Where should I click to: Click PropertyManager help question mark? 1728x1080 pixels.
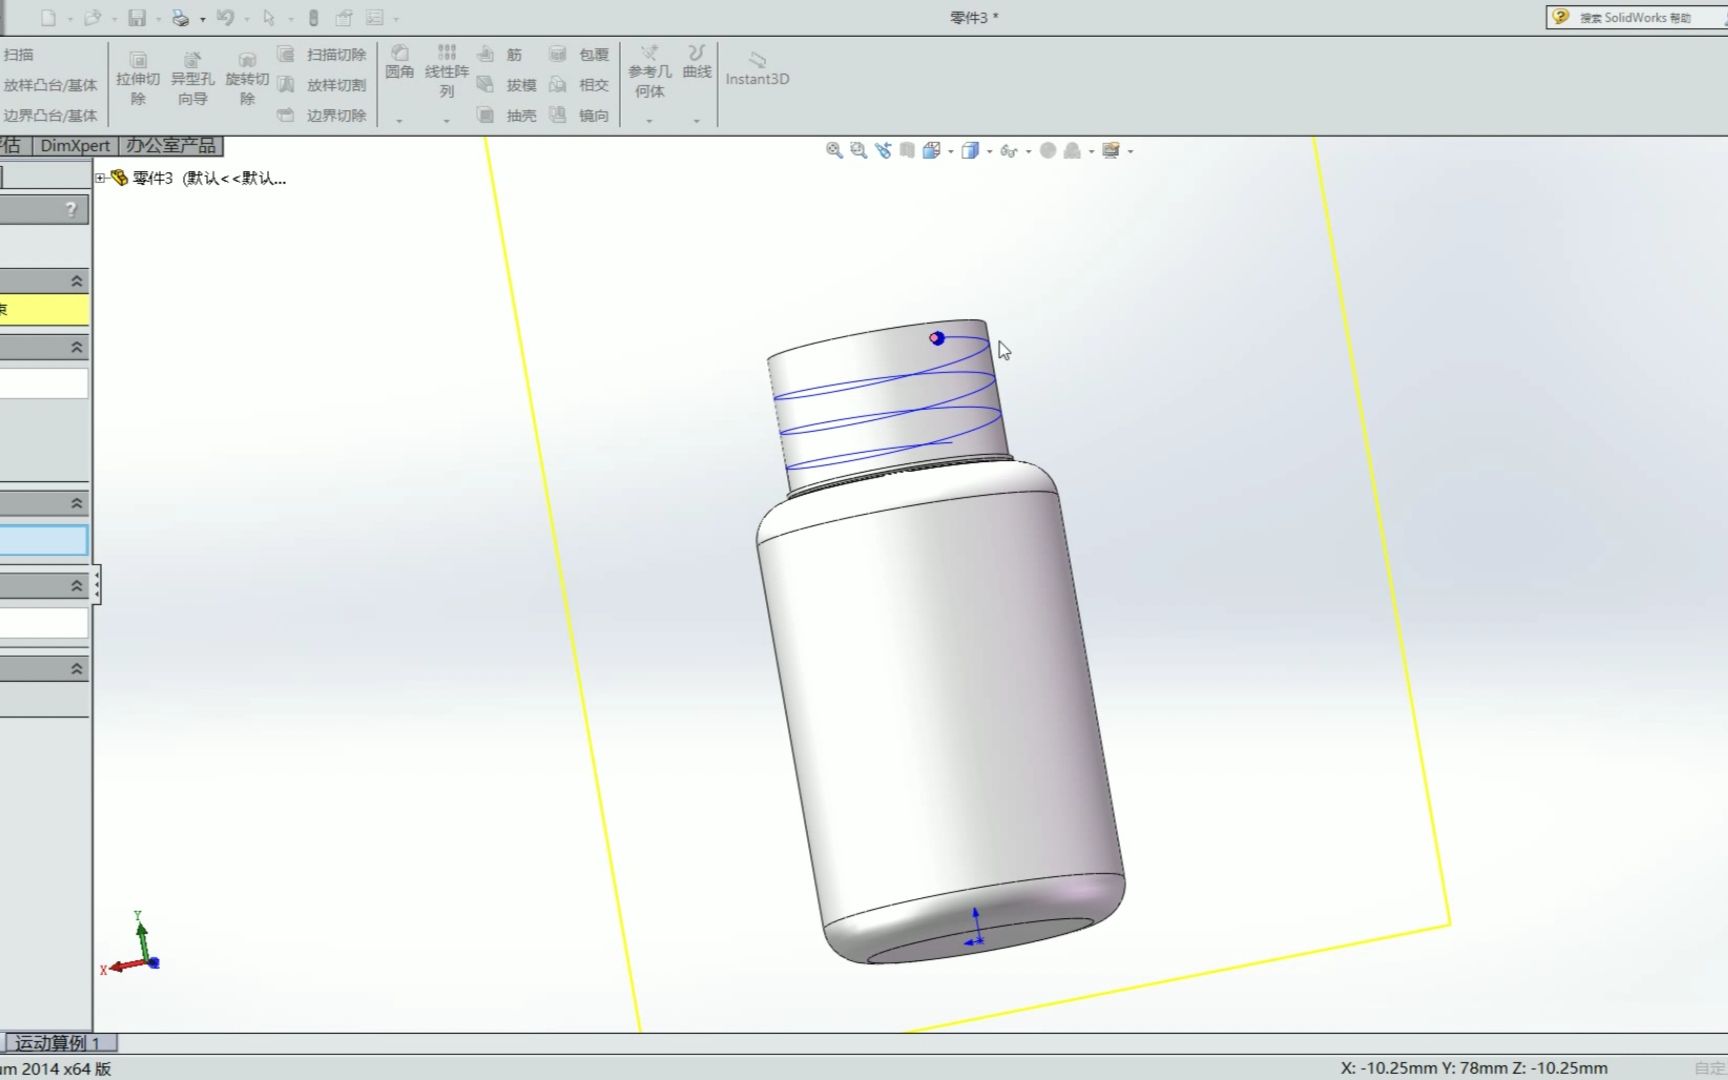[x=70, y=209]
